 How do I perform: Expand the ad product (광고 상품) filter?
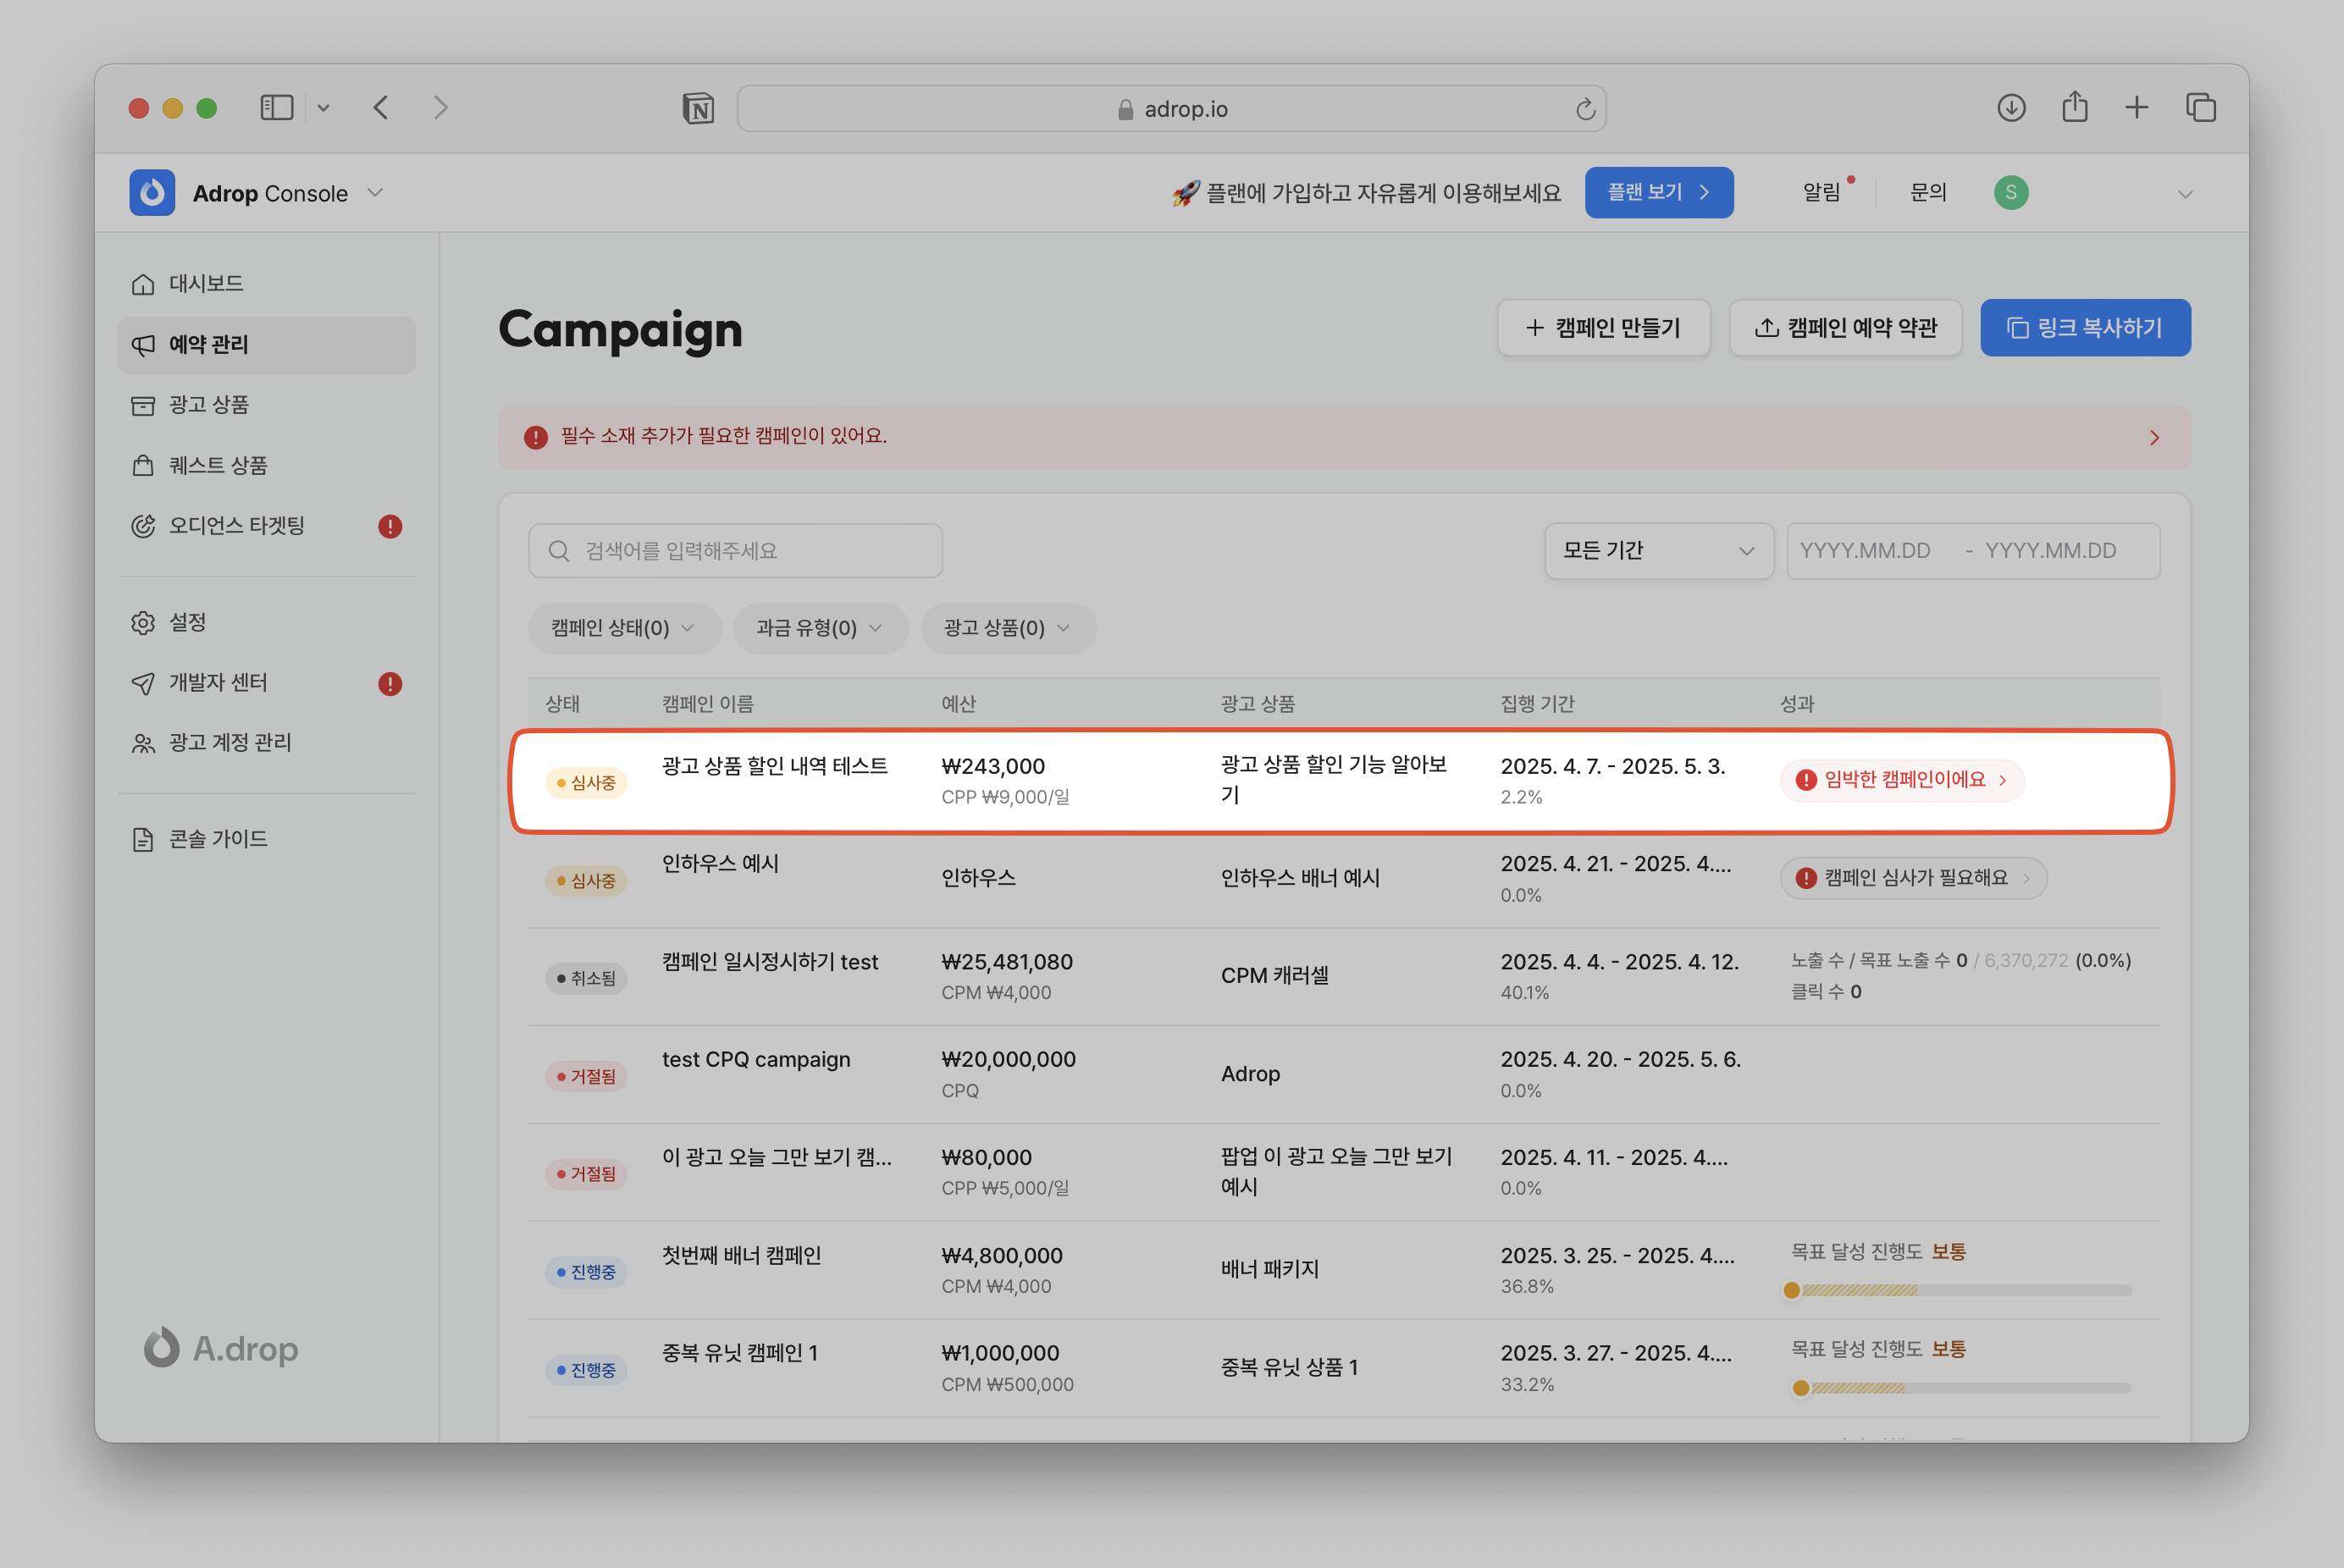tap(1007, 628)
